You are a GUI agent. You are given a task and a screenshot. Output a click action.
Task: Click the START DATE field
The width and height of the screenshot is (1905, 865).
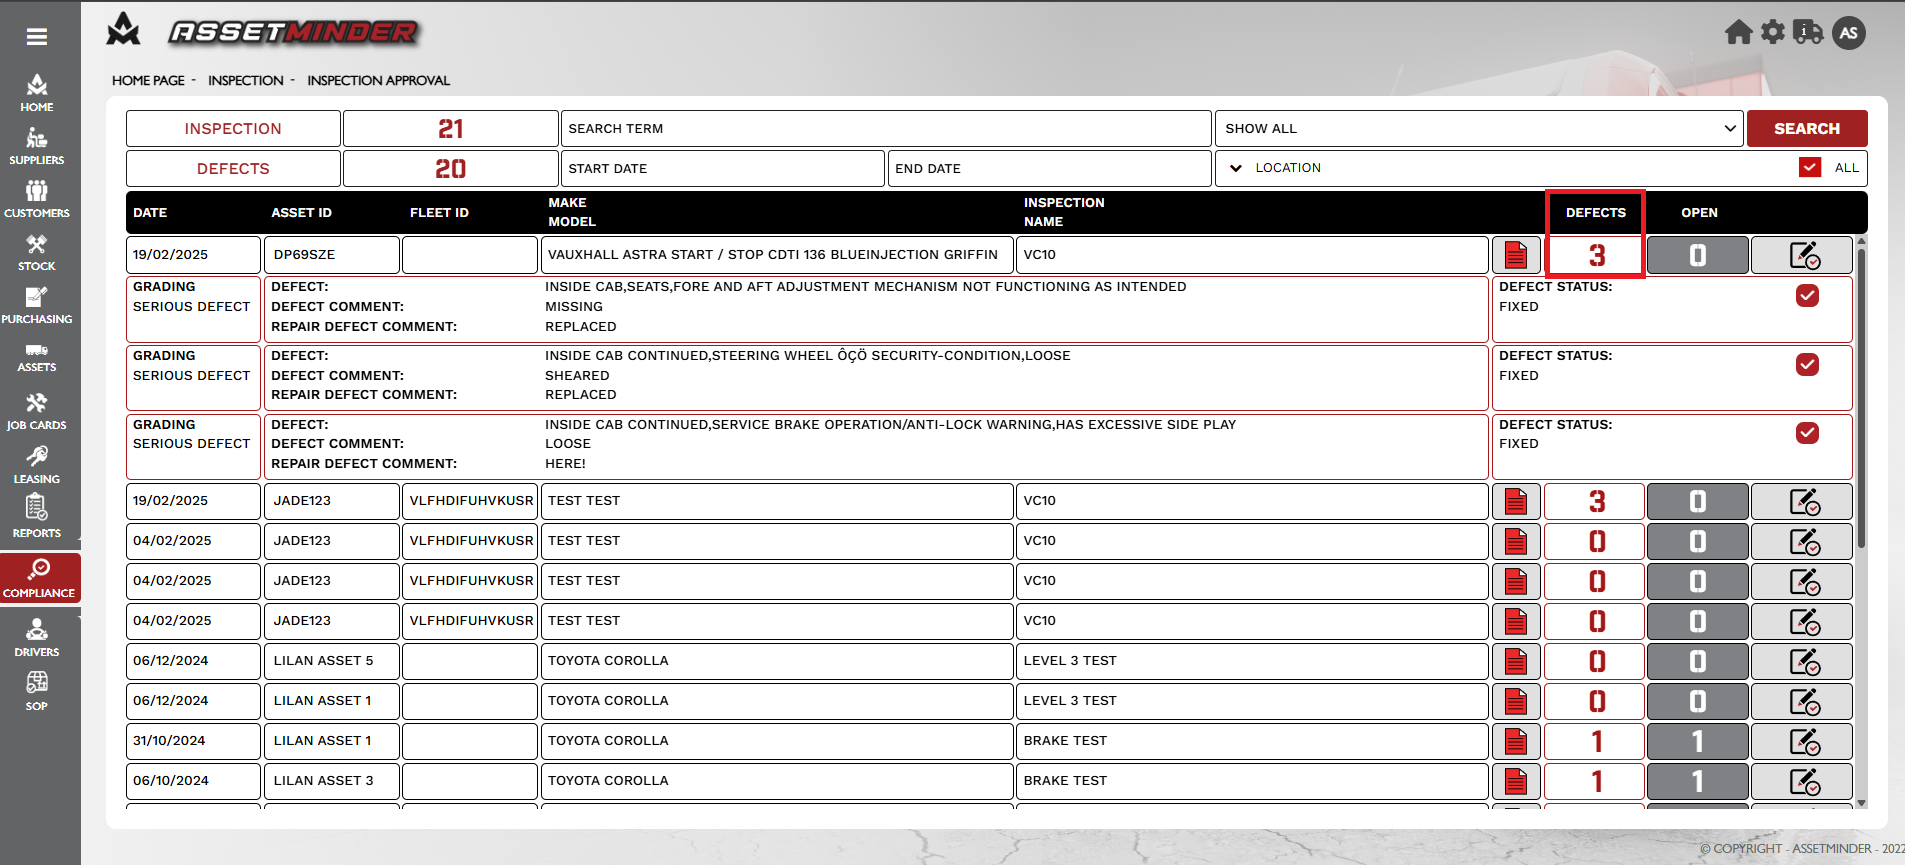pos(723,168)
